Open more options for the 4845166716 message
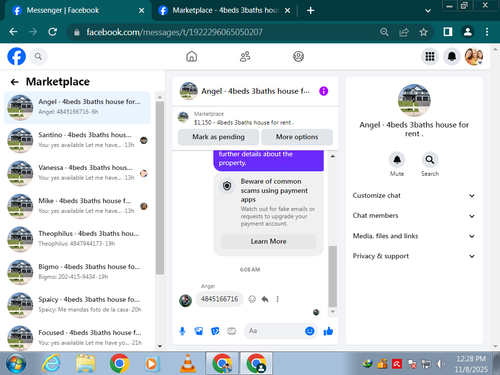 click(x=277, y=299)
